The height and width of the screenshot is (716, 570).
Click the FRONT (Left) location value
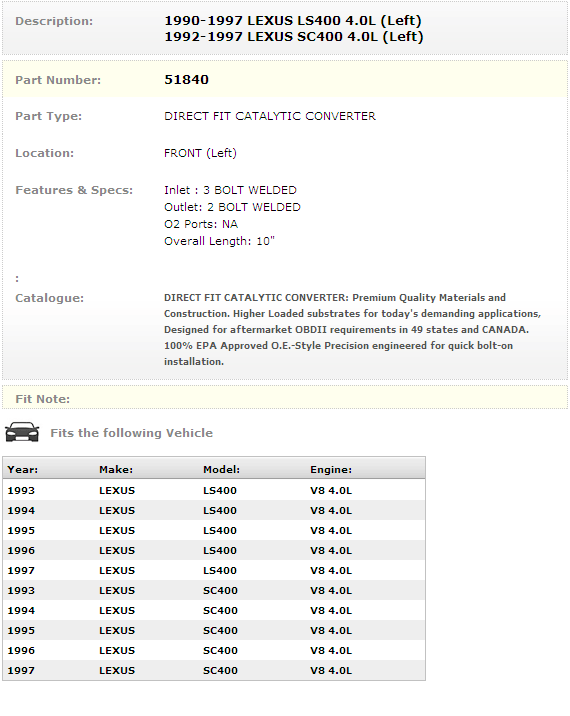pos(201,153)
